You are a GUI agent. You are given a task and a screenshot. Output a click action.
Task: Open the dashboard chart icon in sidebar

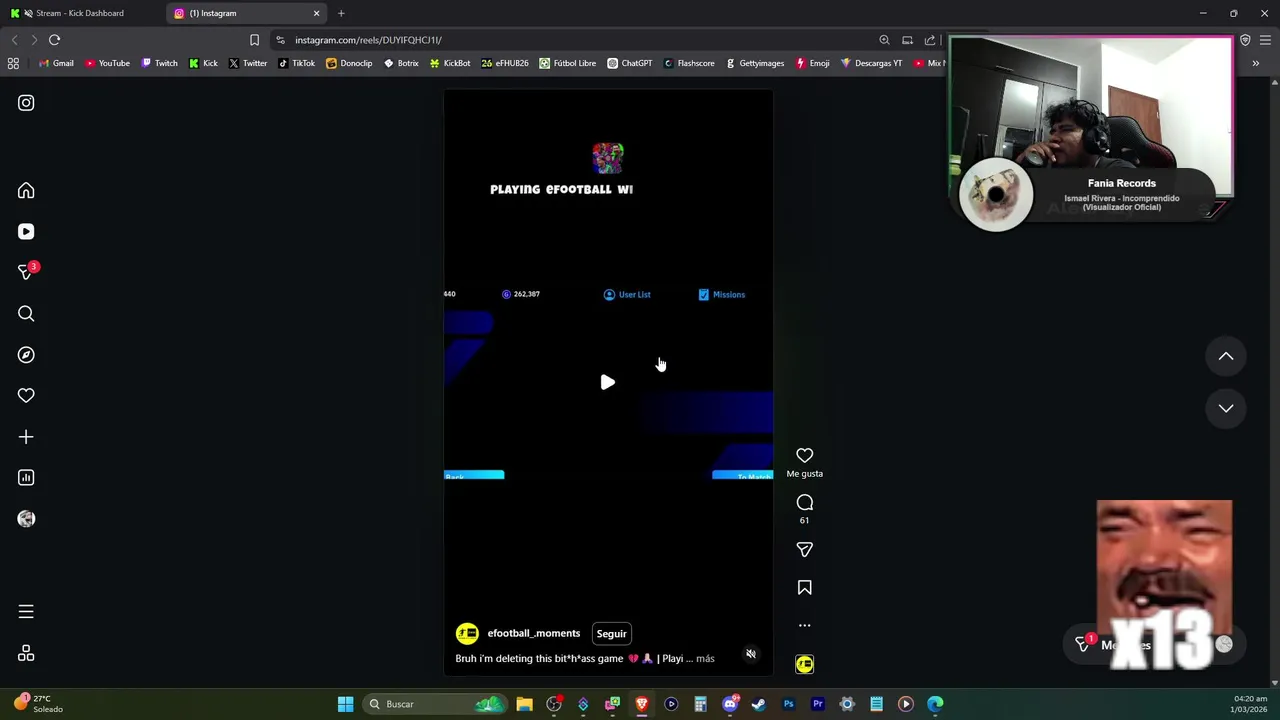pos(26,478)
